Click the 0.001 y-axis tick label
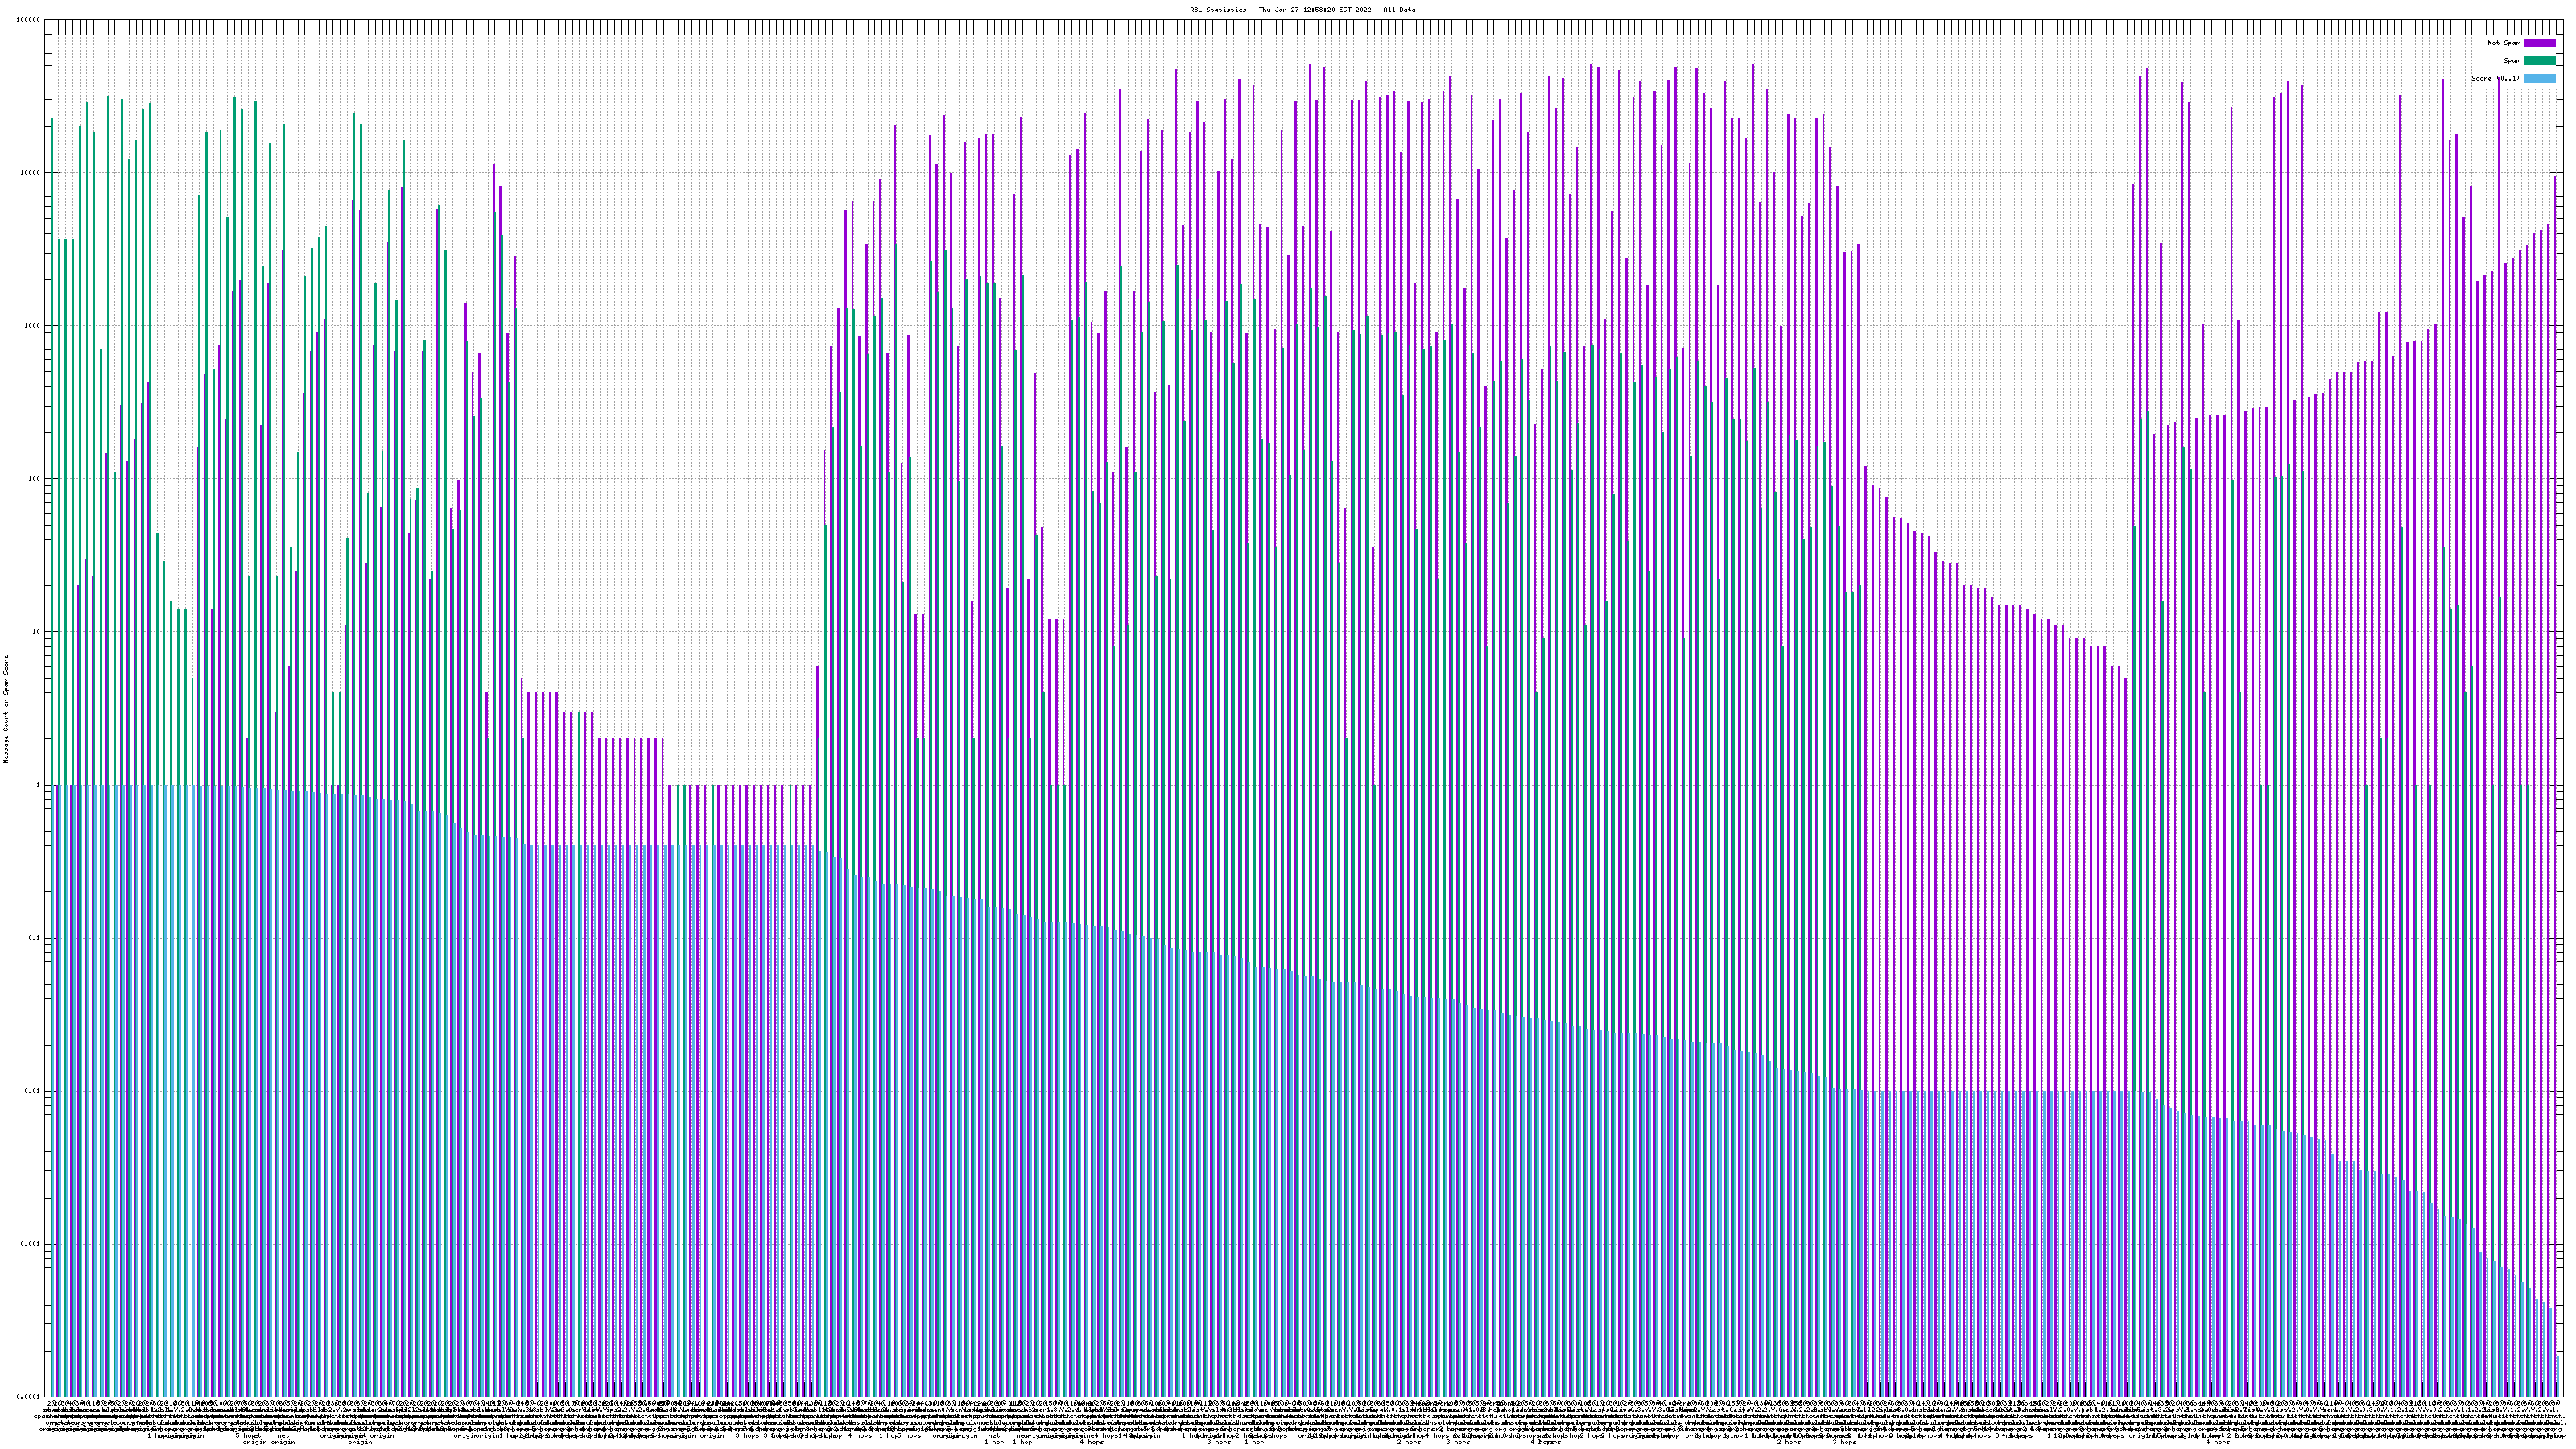 click(x=31, y=1244)
